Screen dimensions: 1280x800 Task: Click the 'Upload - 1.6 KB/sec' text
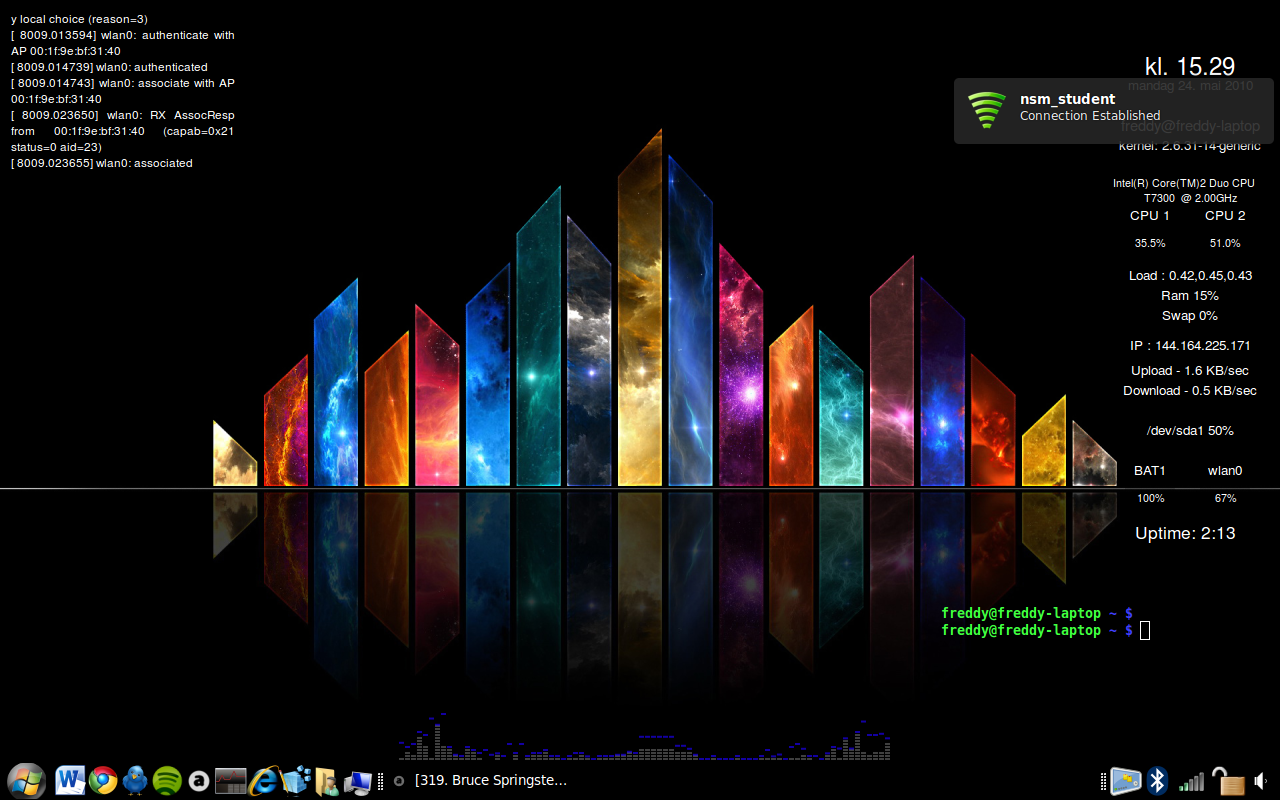point(1190,370)
